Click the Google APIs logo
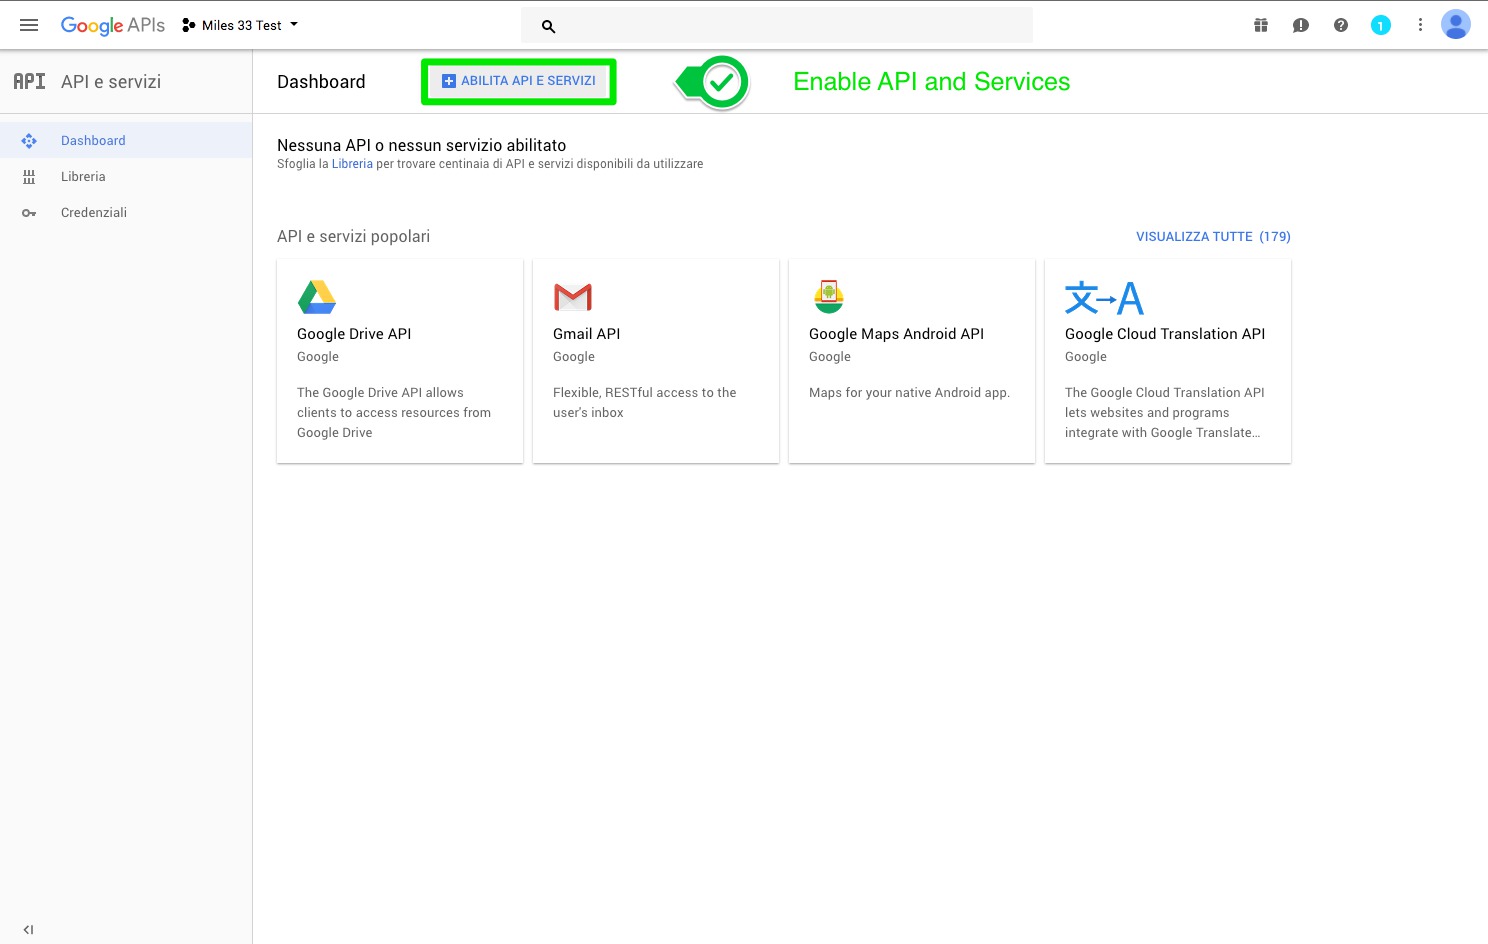The image size is (1488, 944). [x=112, y=25]
